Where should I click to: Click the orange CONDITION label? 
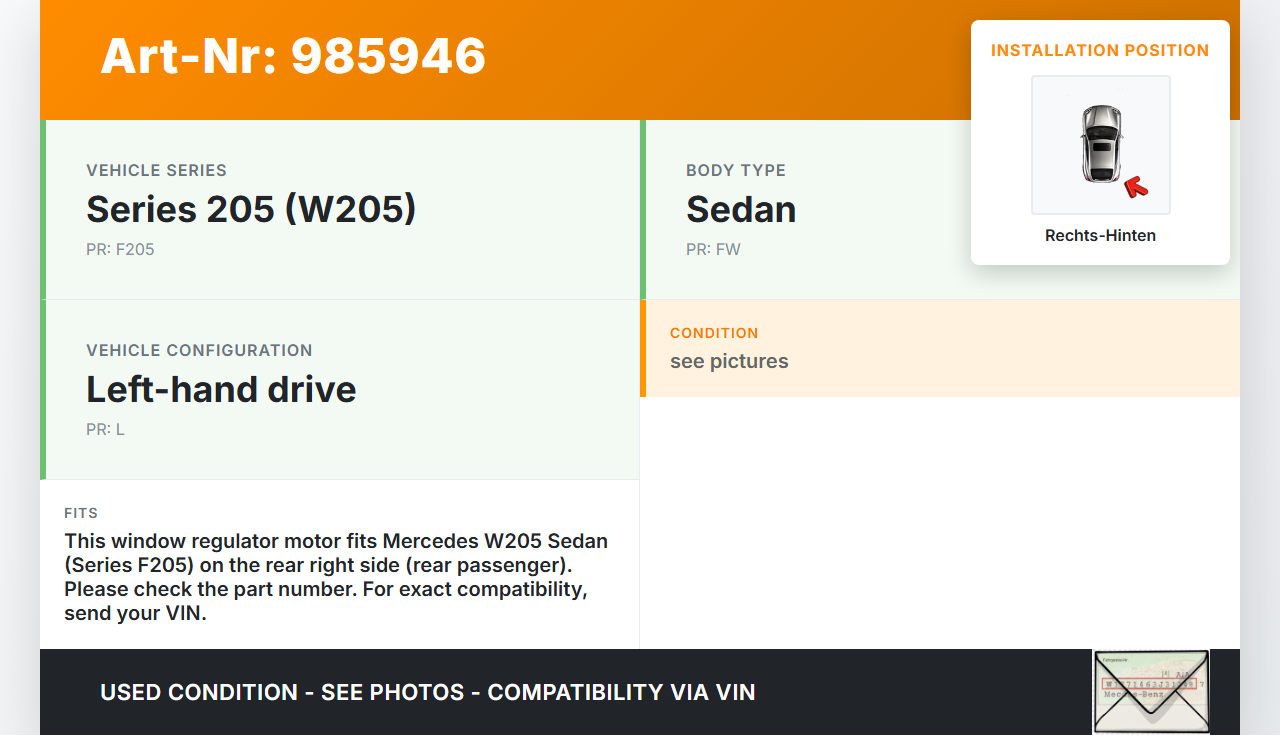[714, 333]
